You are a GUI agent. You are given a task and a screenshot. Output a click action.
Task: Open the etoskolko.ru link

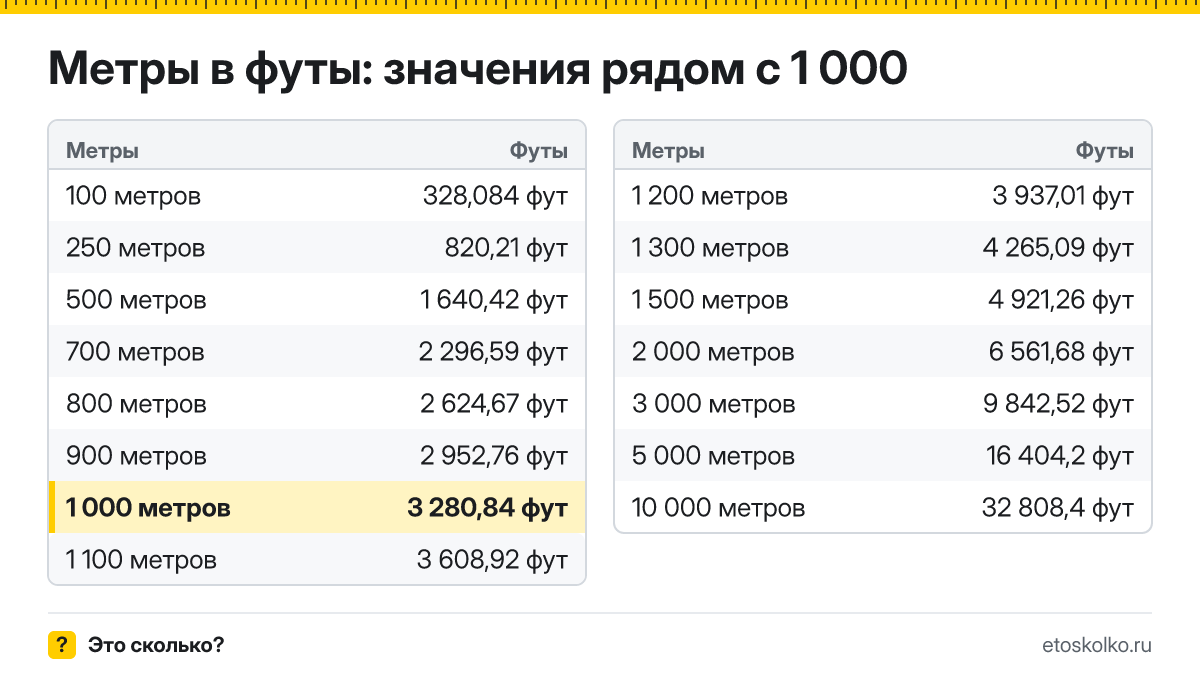[1097, 645]
